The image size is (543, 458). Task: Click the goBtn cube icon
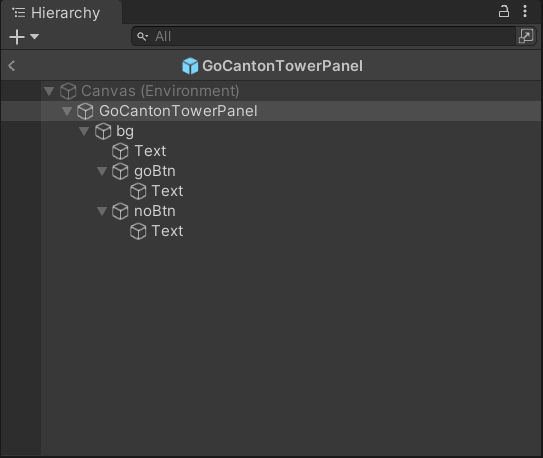coord(120,171)
